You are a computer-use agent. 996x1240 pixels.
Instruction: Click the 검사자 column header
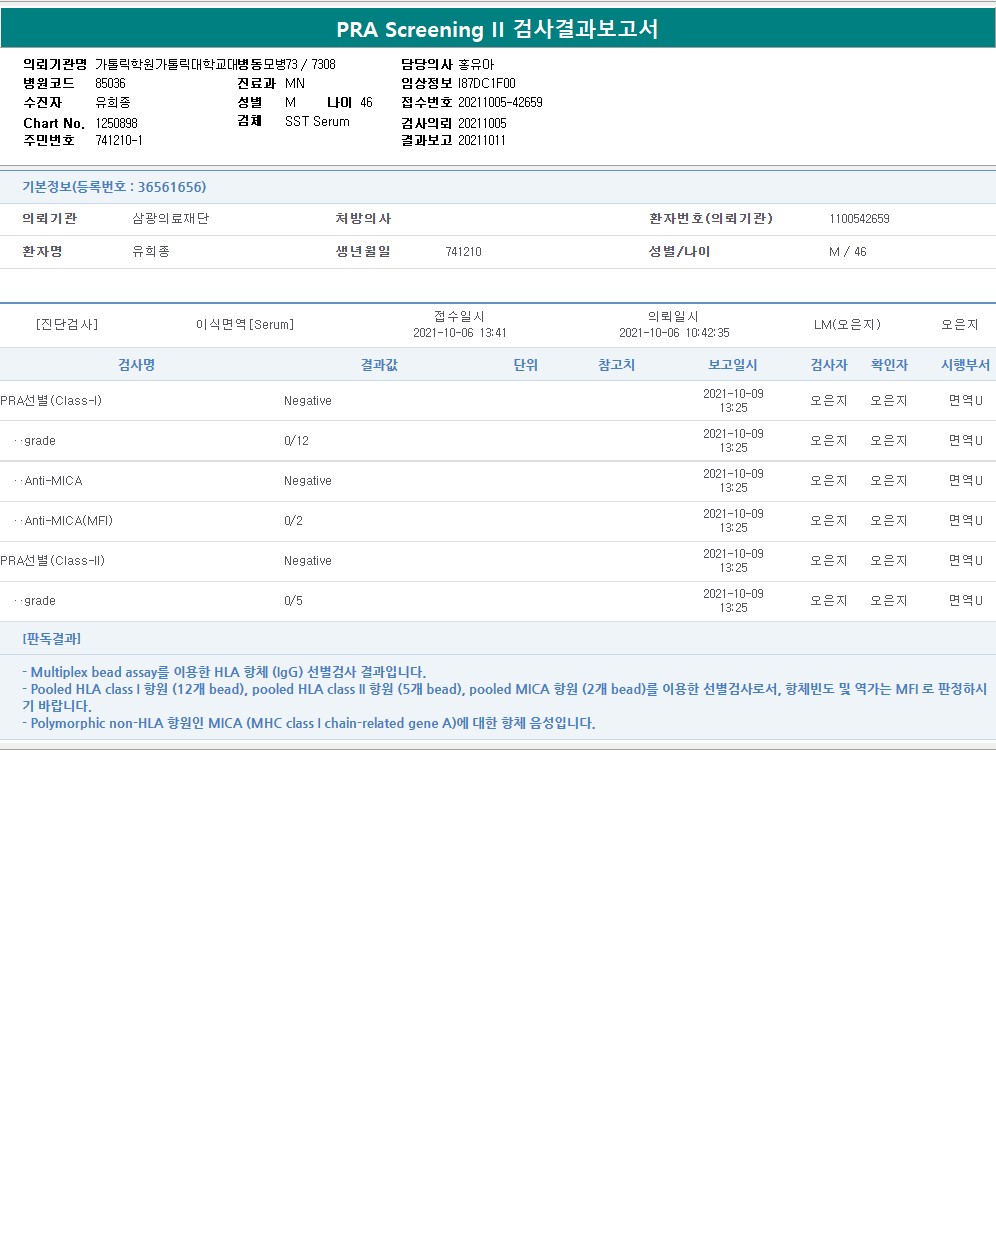coord(829,365)
